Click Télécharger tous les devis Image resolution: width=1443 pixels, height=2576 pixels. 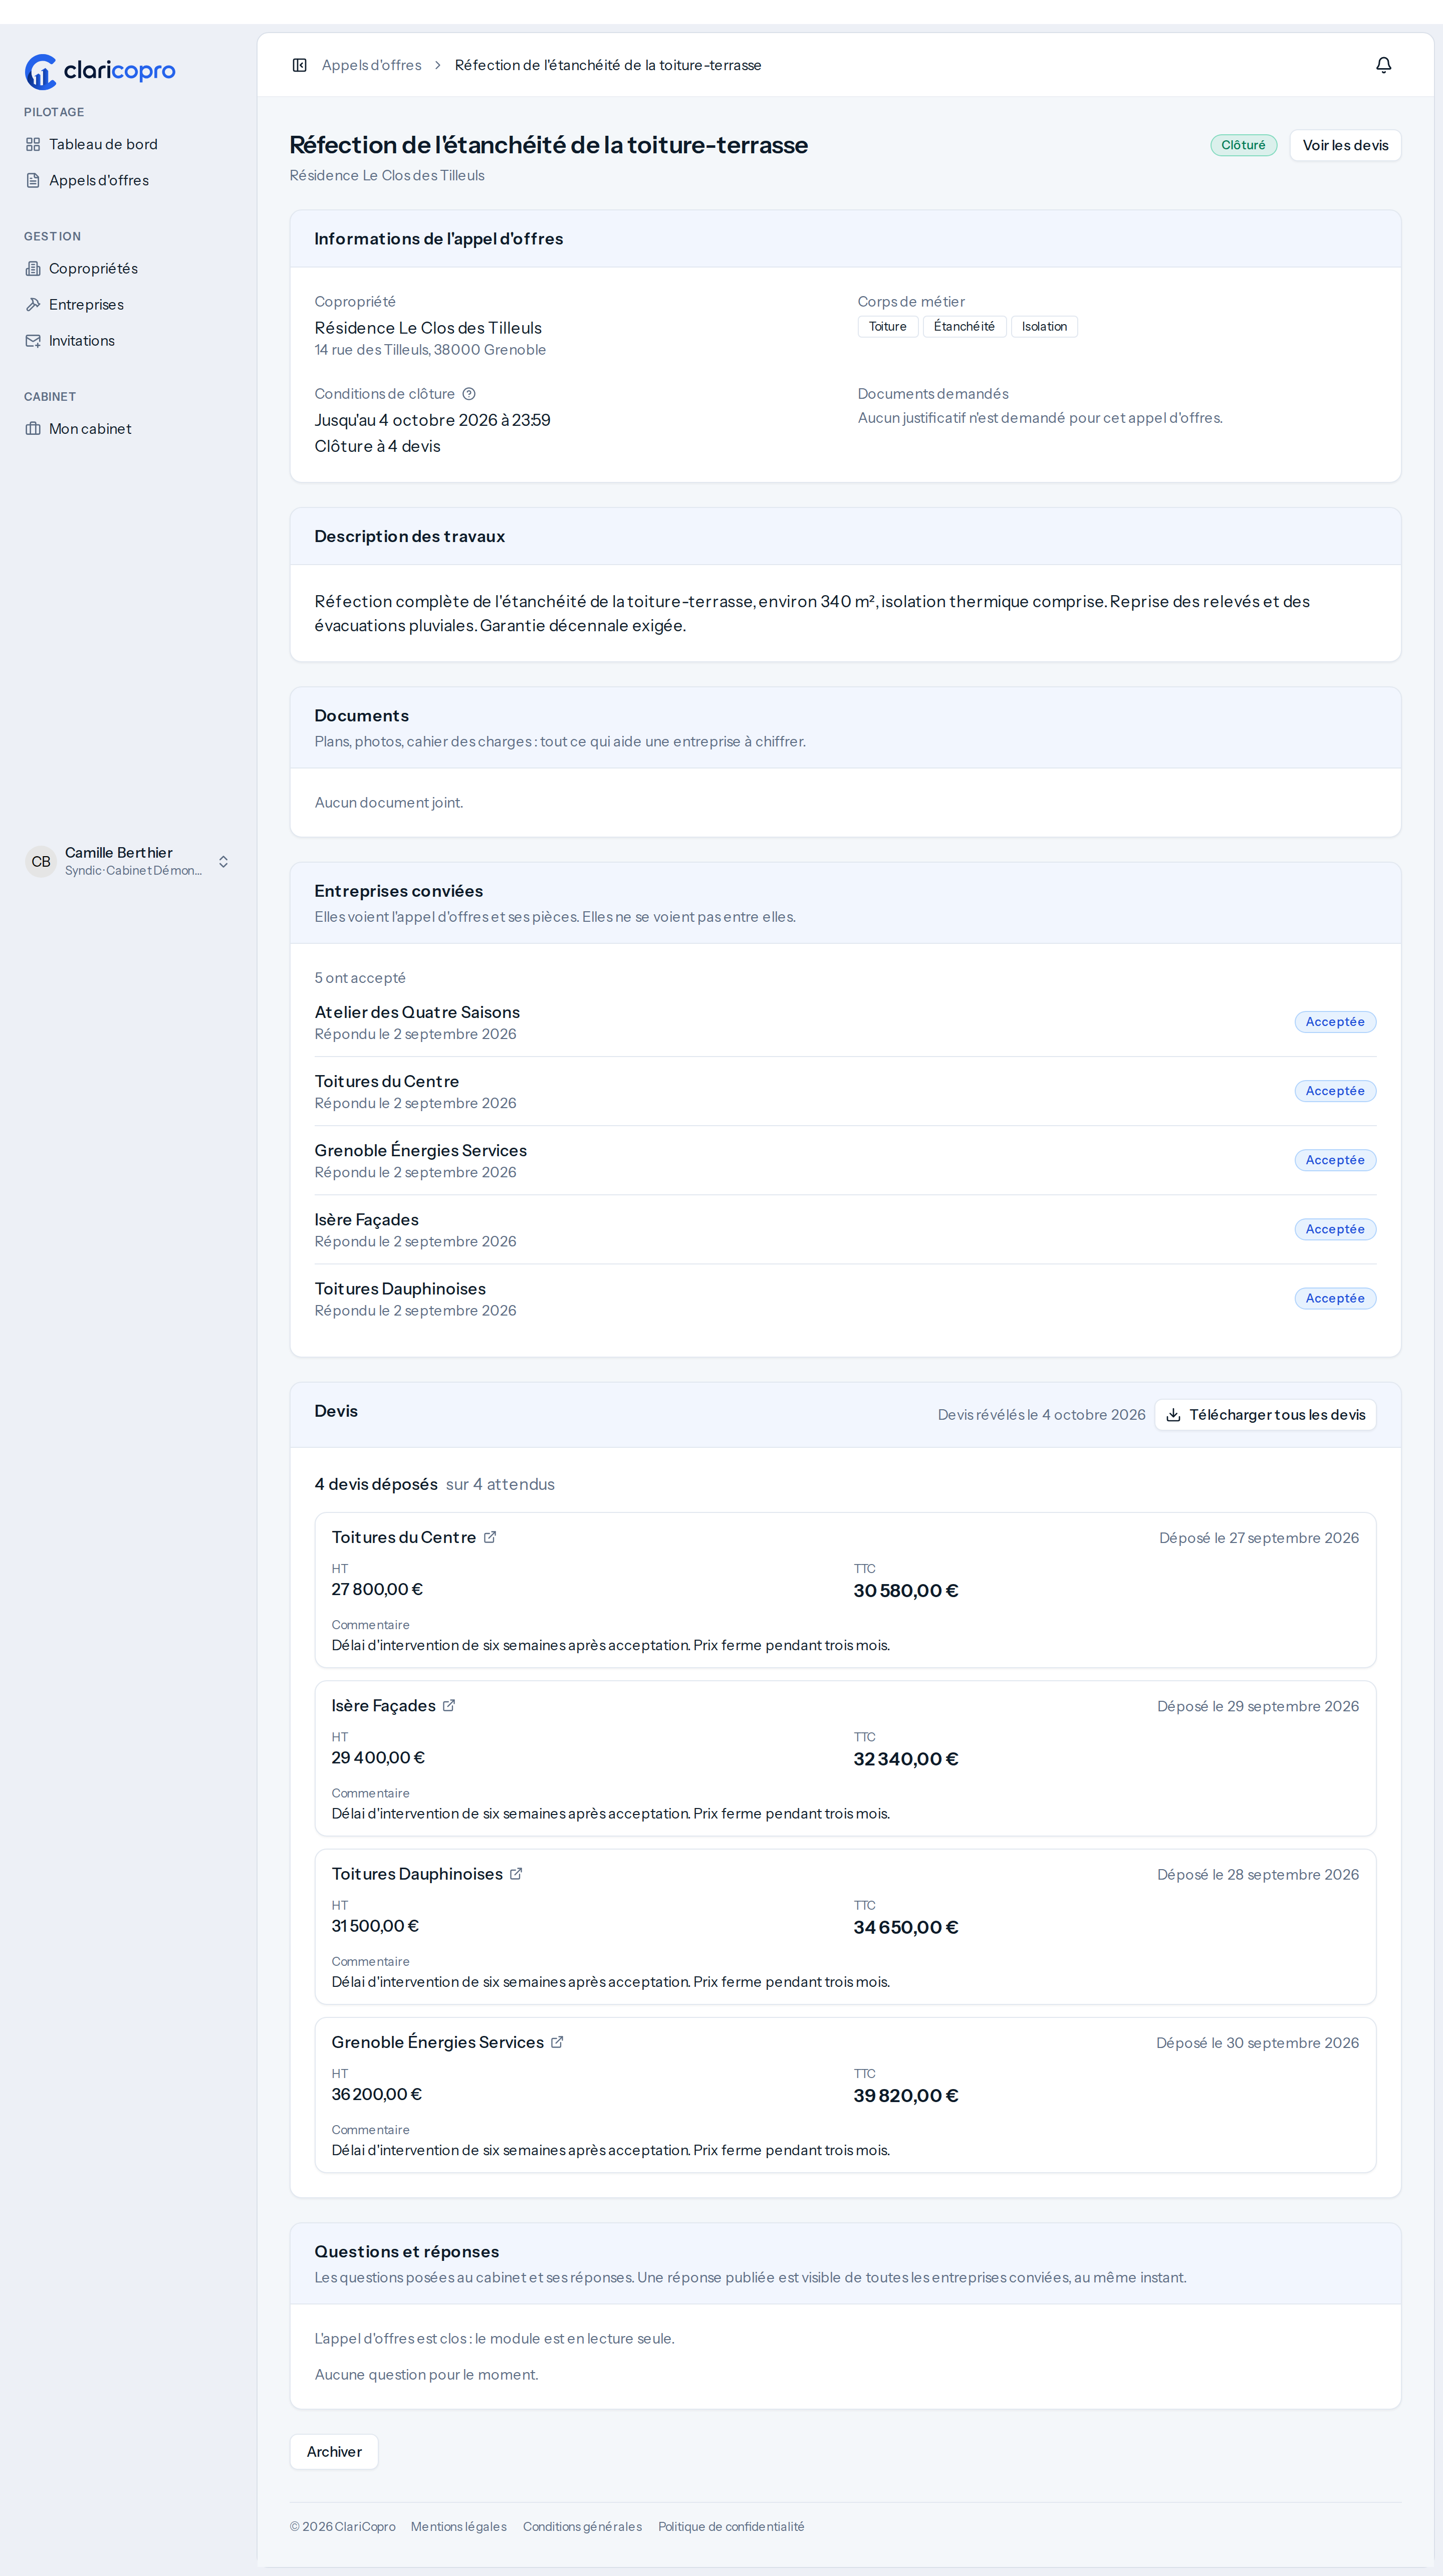click(1265, 1414)
